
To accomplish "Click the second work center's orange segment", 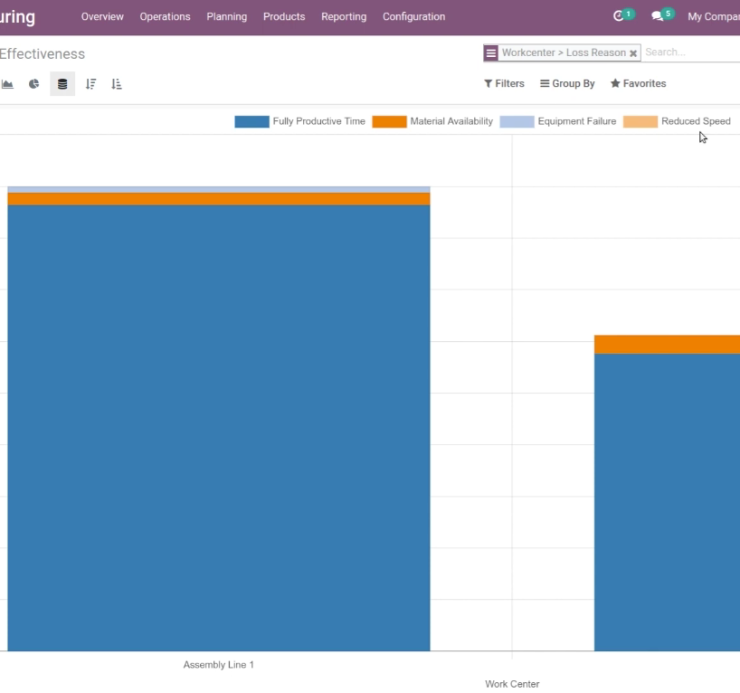I will coord(667,344).
